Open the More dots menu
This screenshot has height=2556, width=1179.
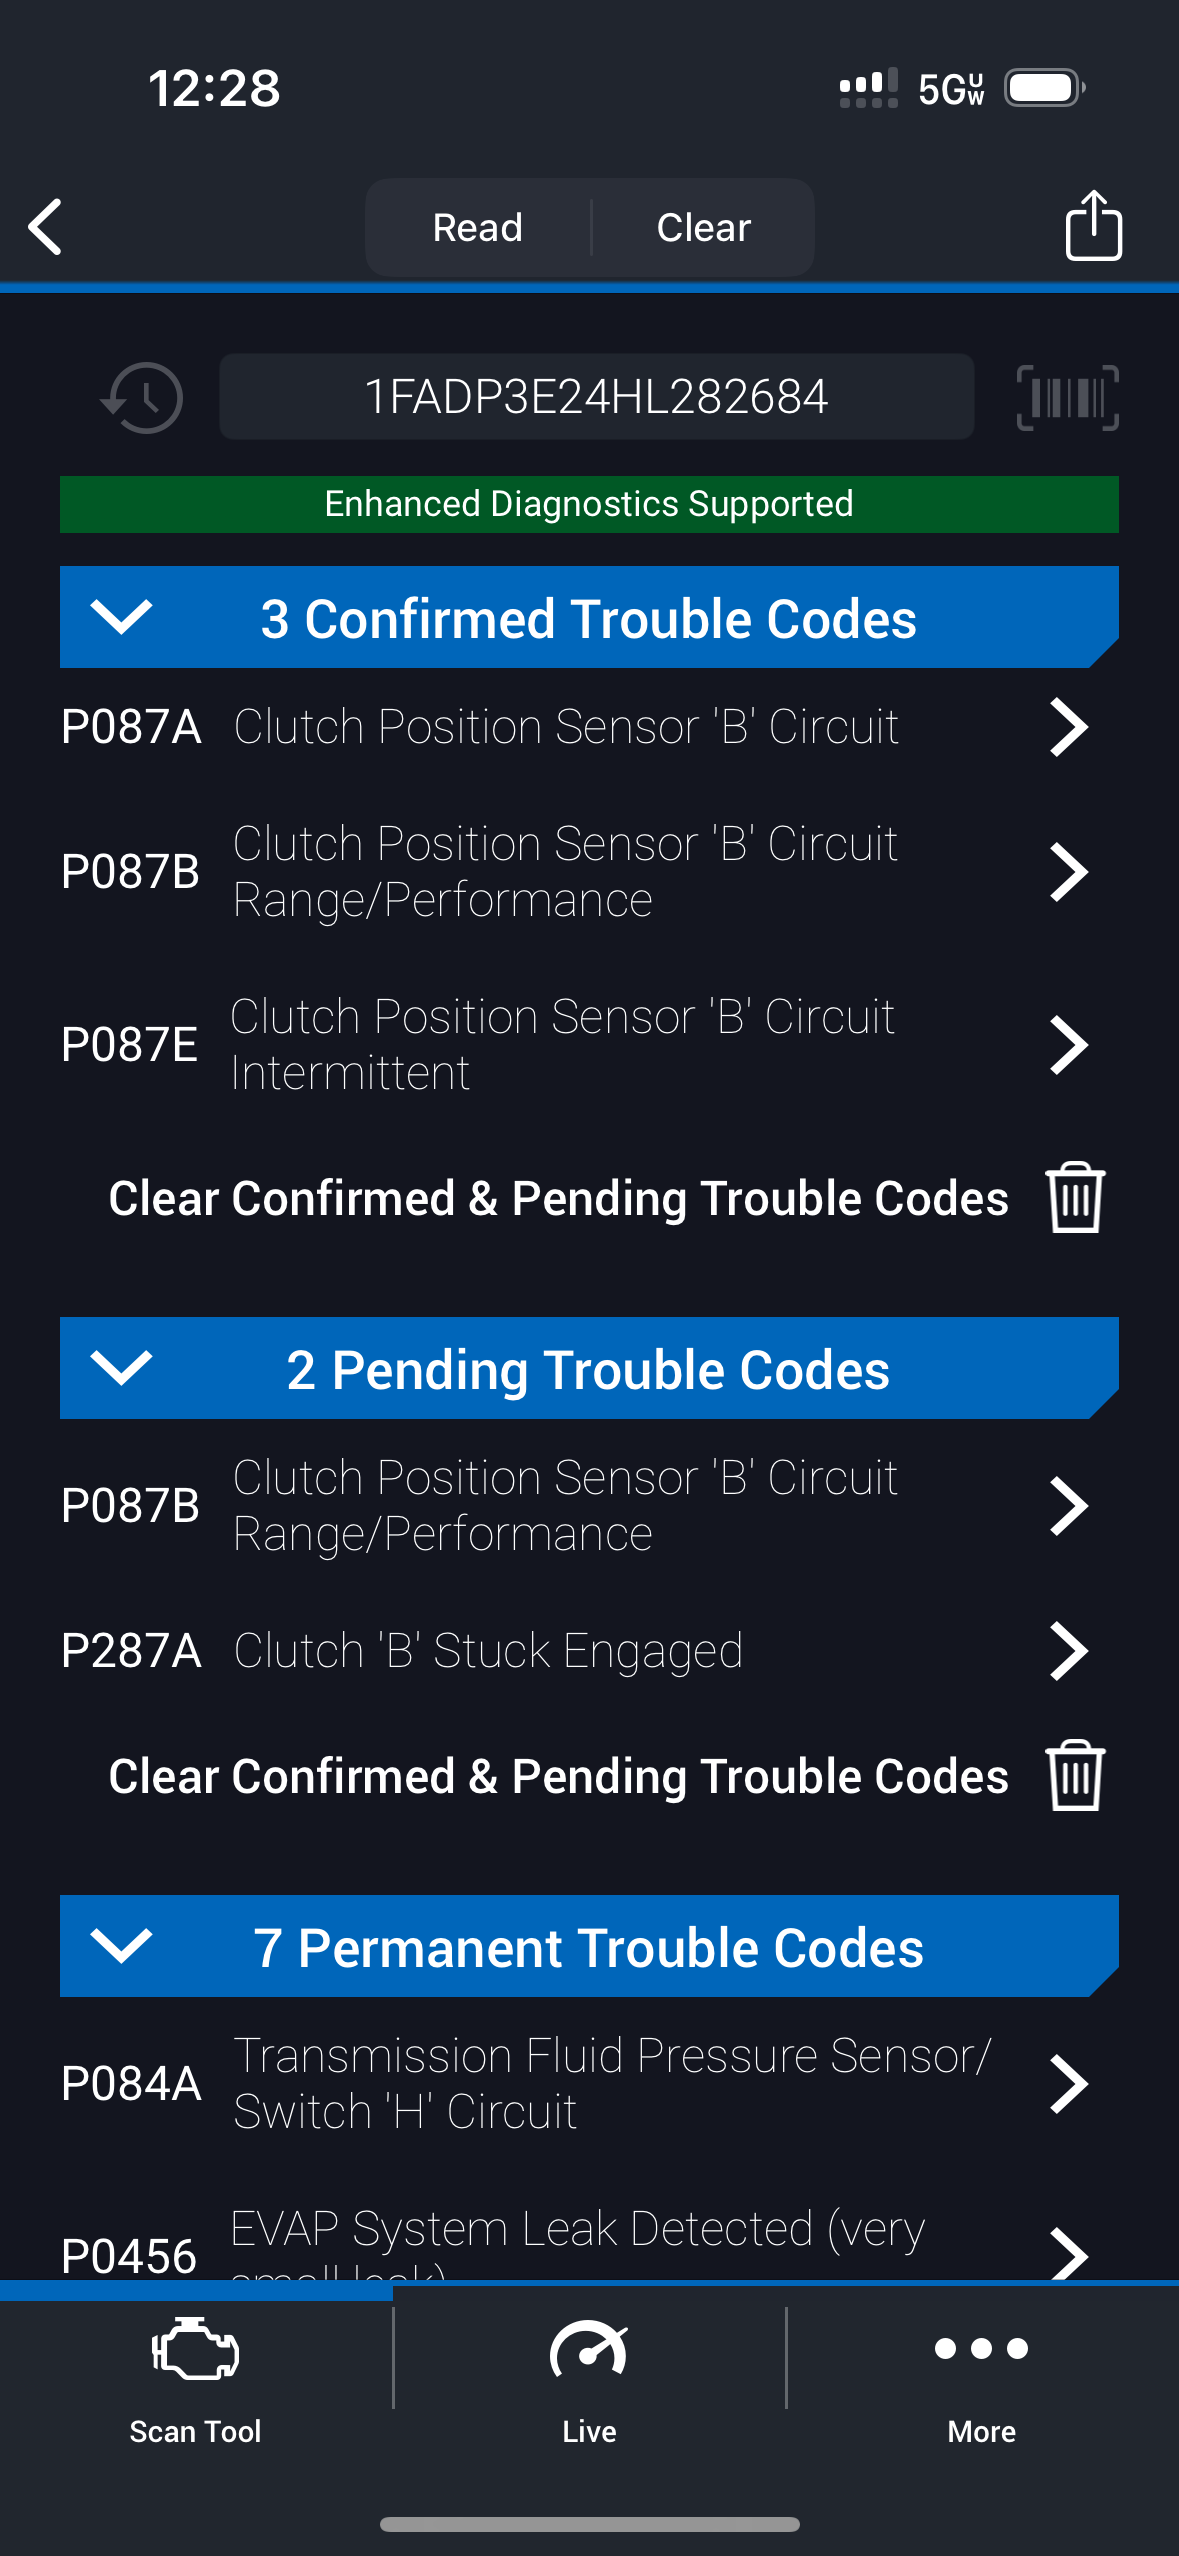pyautogui.click(x=981, y=2348)
